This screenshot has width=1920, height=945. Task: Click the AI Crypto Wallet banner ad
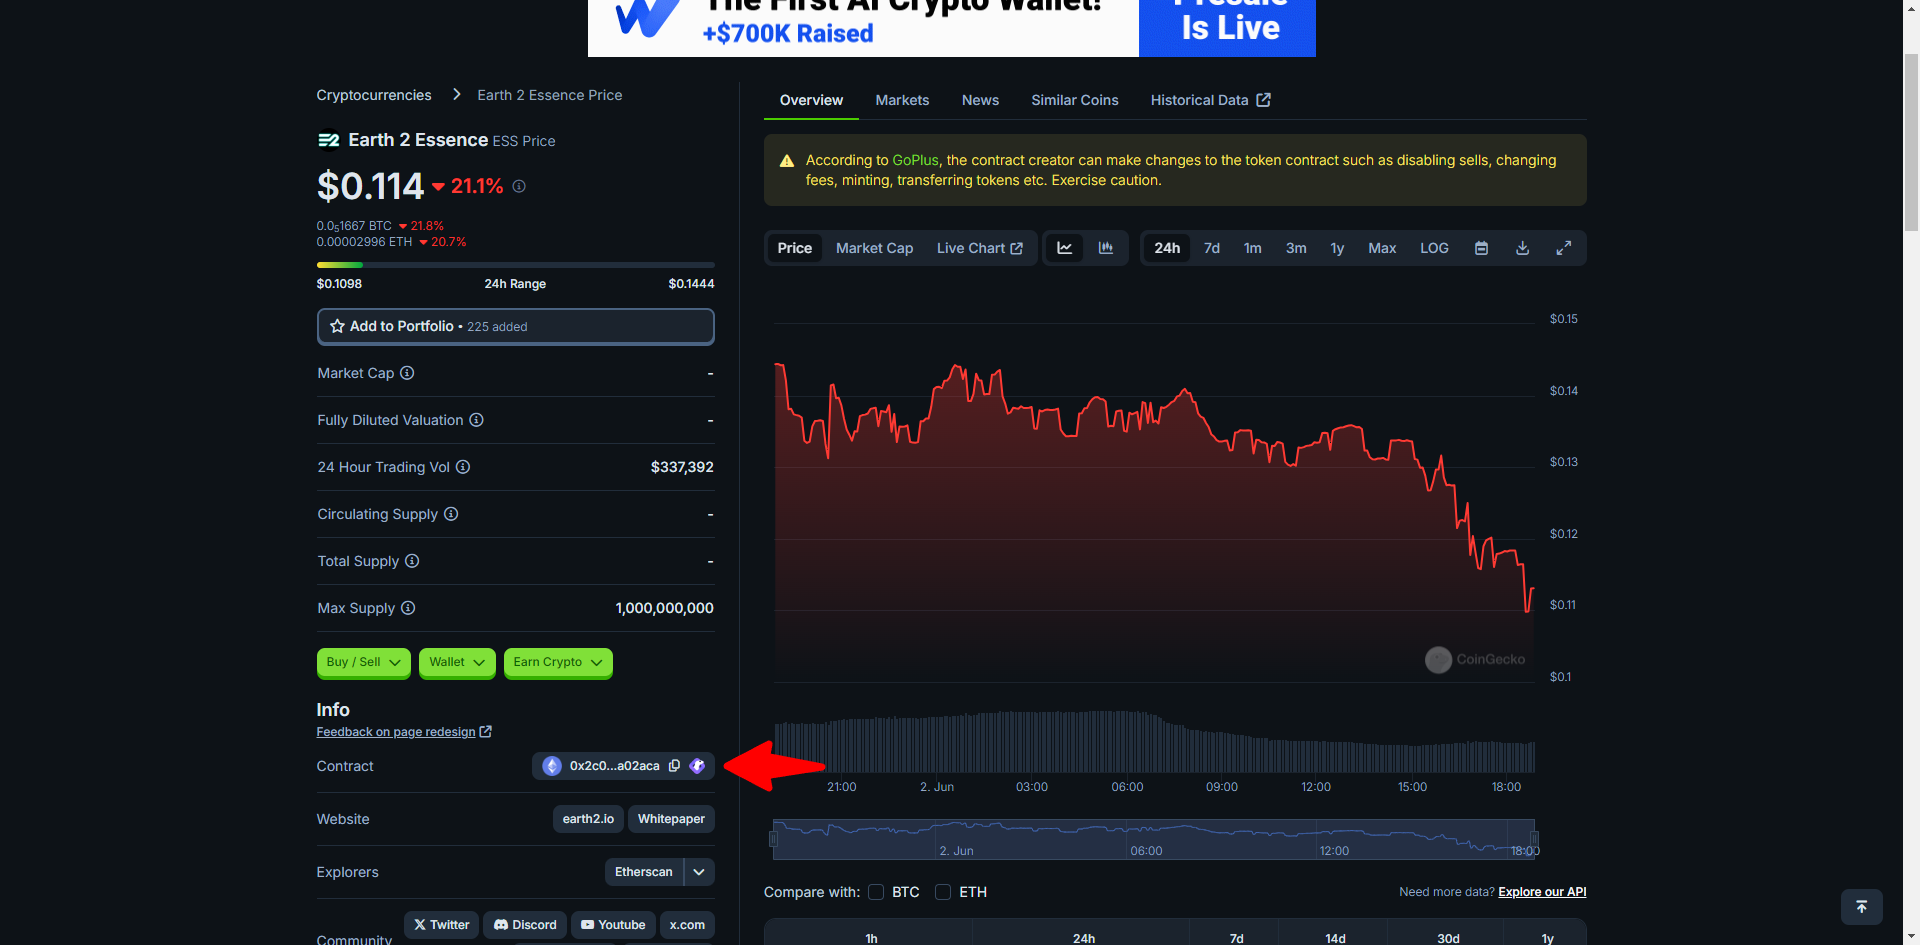(x=952, y=28)
